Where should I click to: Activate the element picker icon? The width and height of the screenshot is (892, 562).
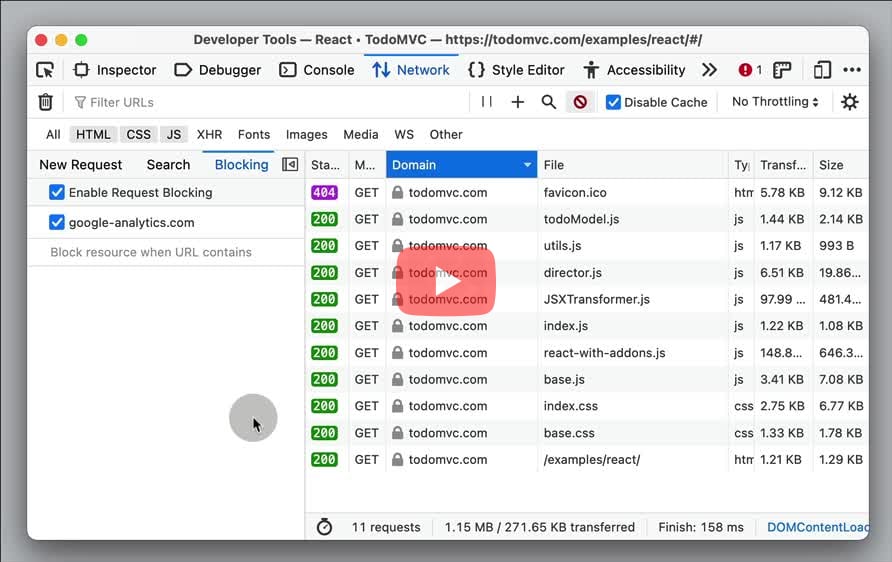[x=45, y=70]
